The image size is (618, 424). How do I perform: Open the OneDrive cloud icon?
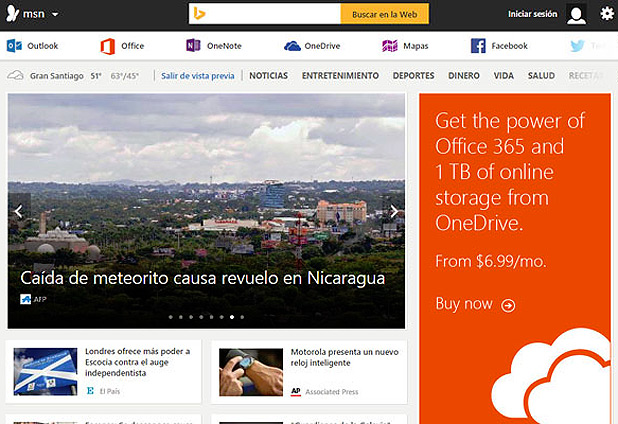292,46
